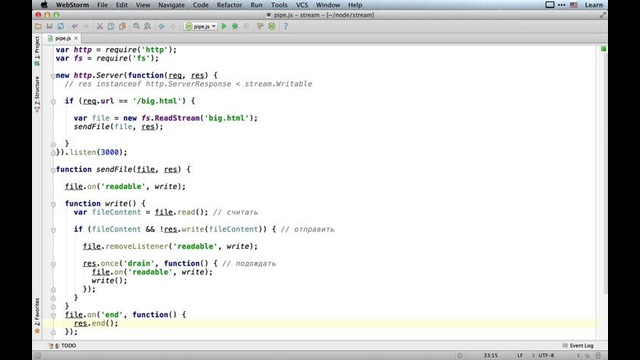Click the Open folder toolbar icon
Screen dimensions: 640x360
pyautogui.click(x=38, y=27)
